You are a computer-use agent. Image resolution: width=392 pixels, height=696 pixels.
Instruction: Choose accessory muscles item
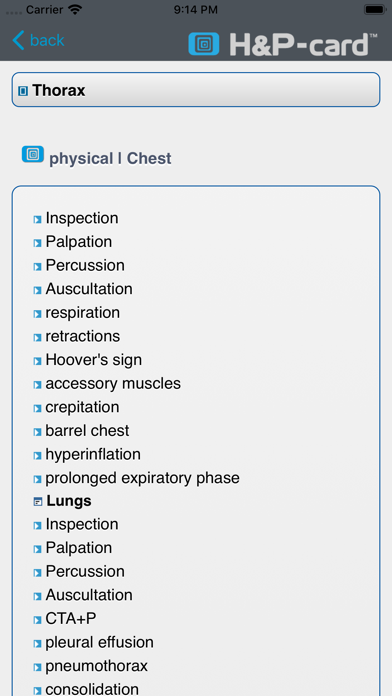113,384
